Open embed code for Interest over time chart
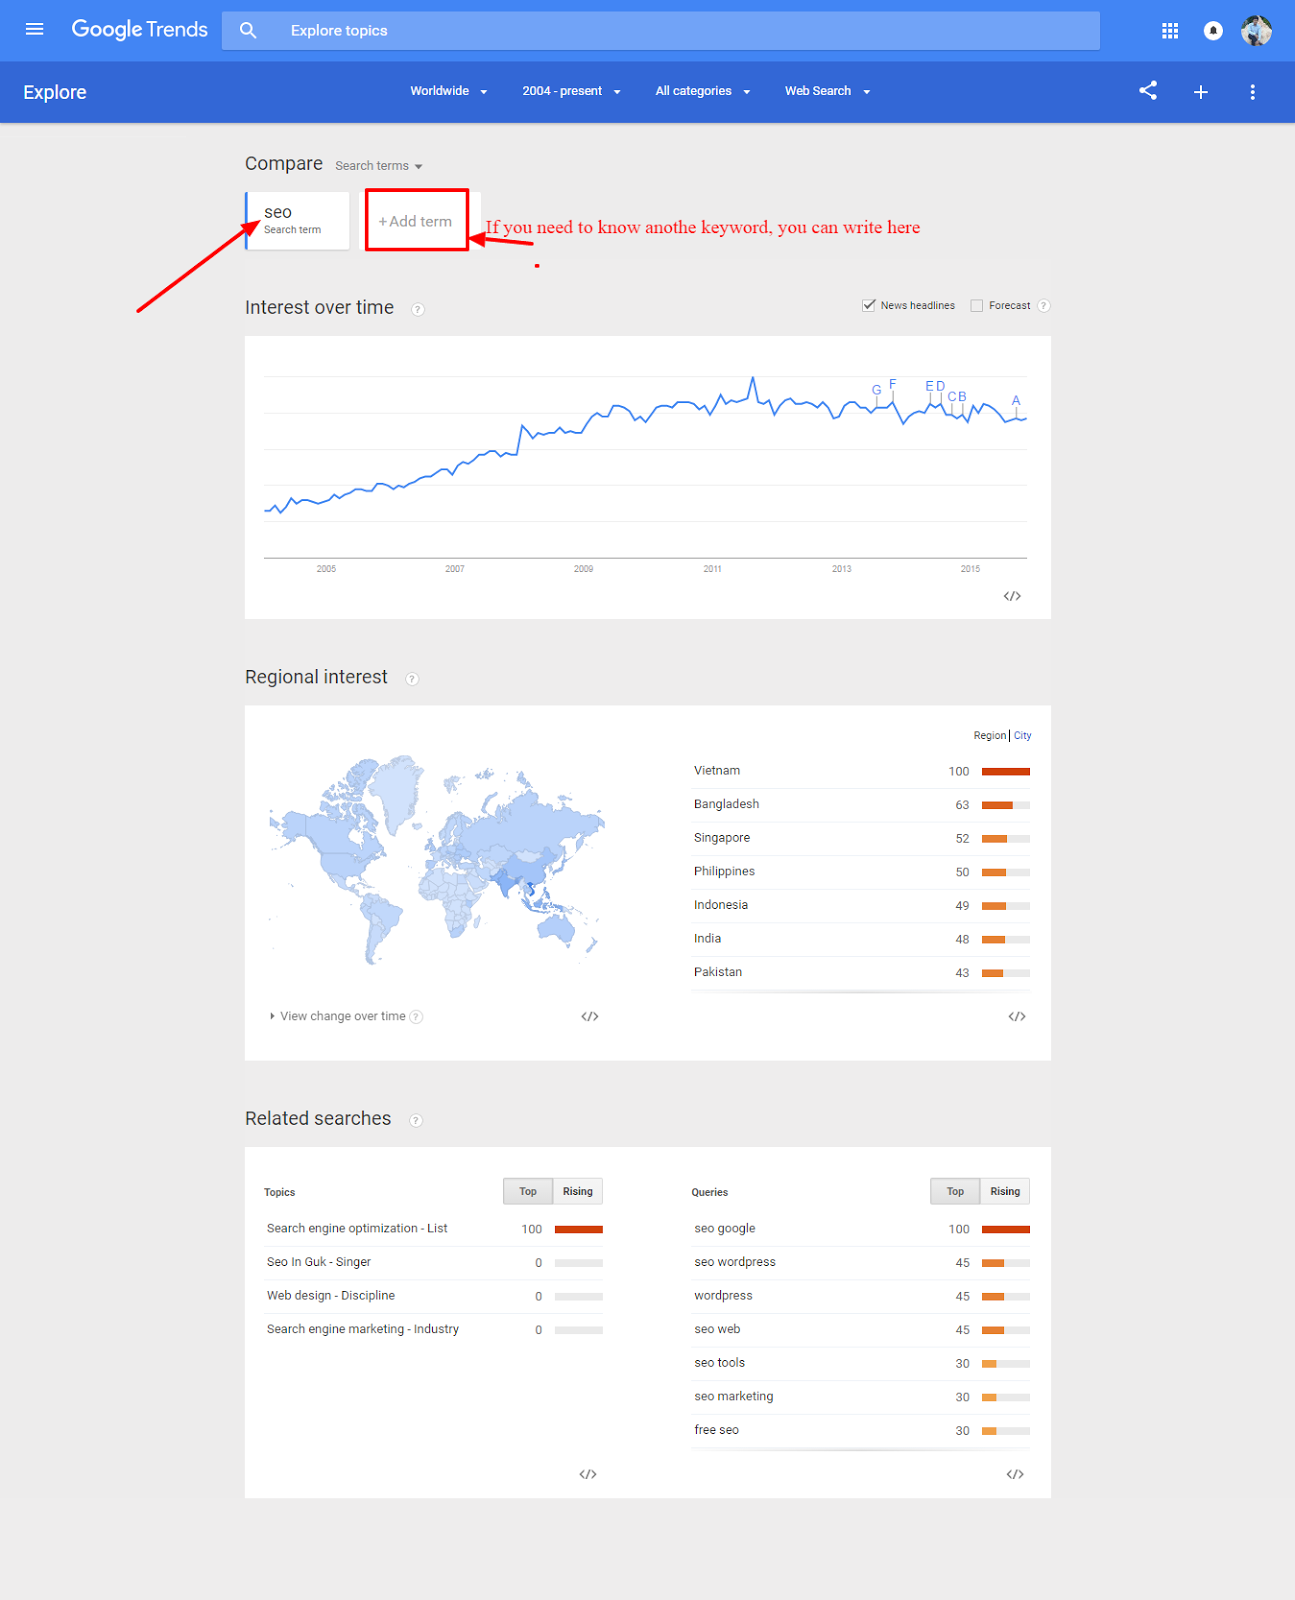This screenshot has height=1600, width=1295. point(1012,596)
